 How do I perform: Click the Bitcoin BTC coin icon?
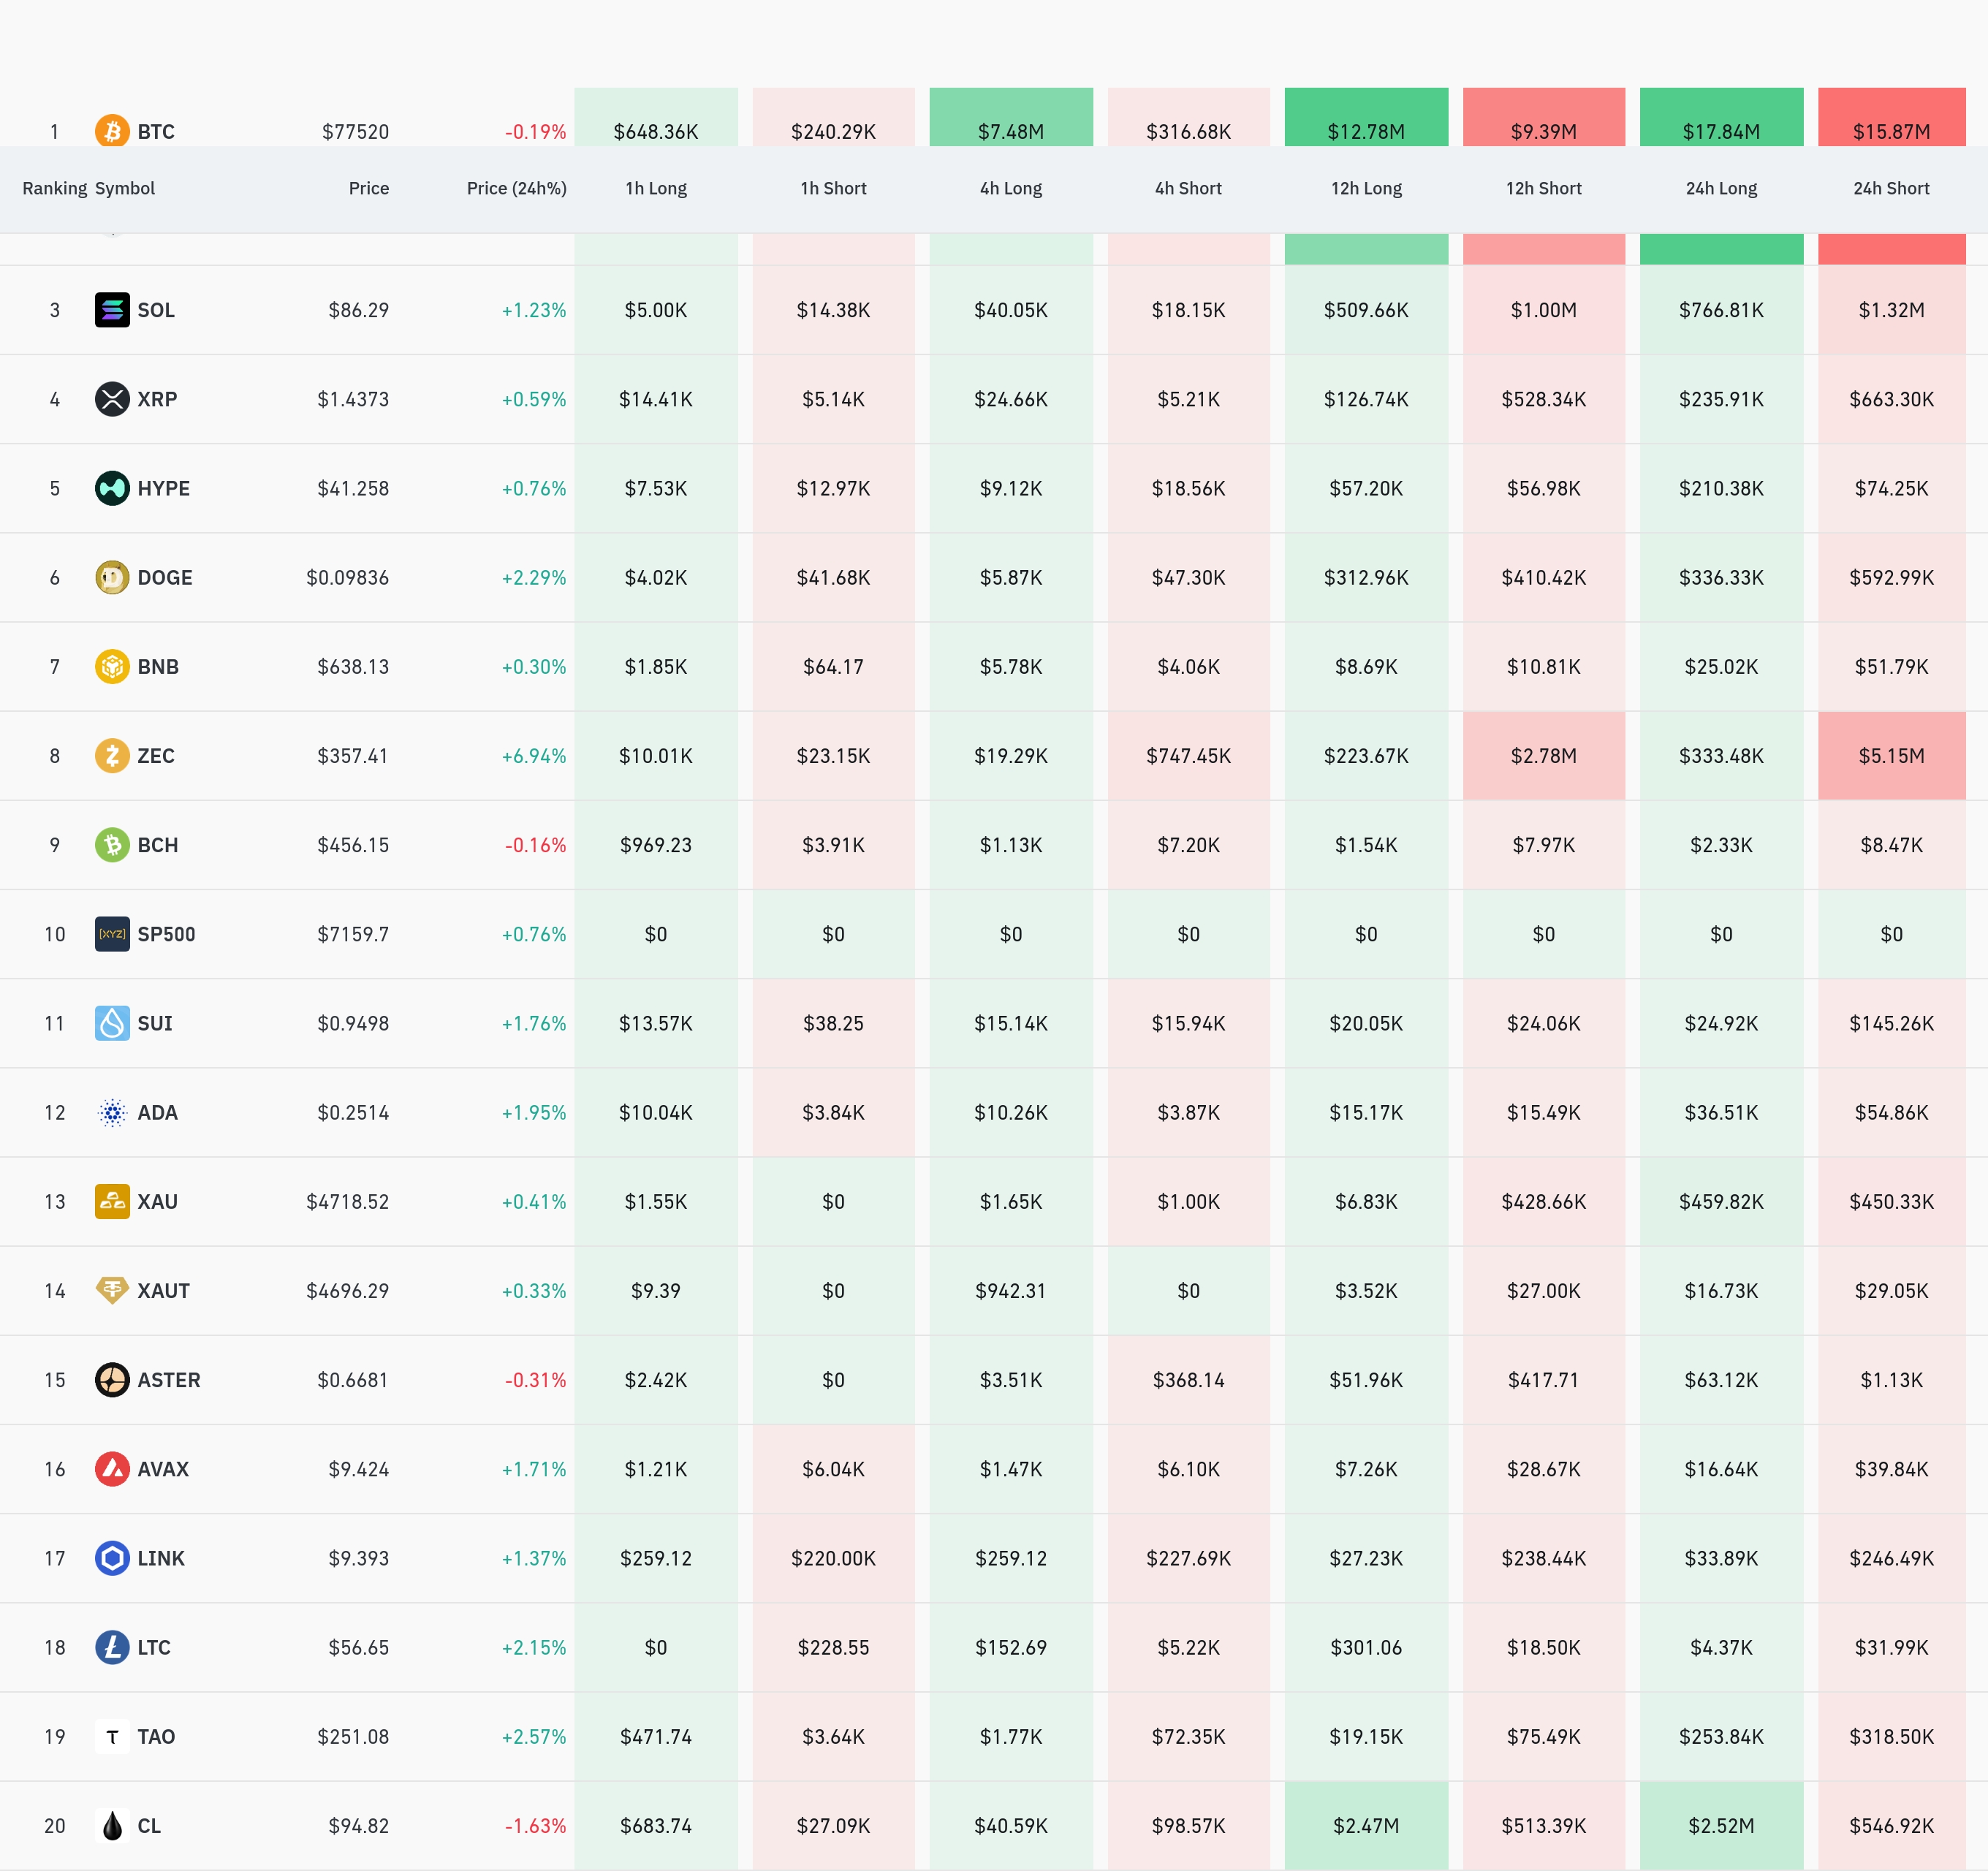pos(112,131)
